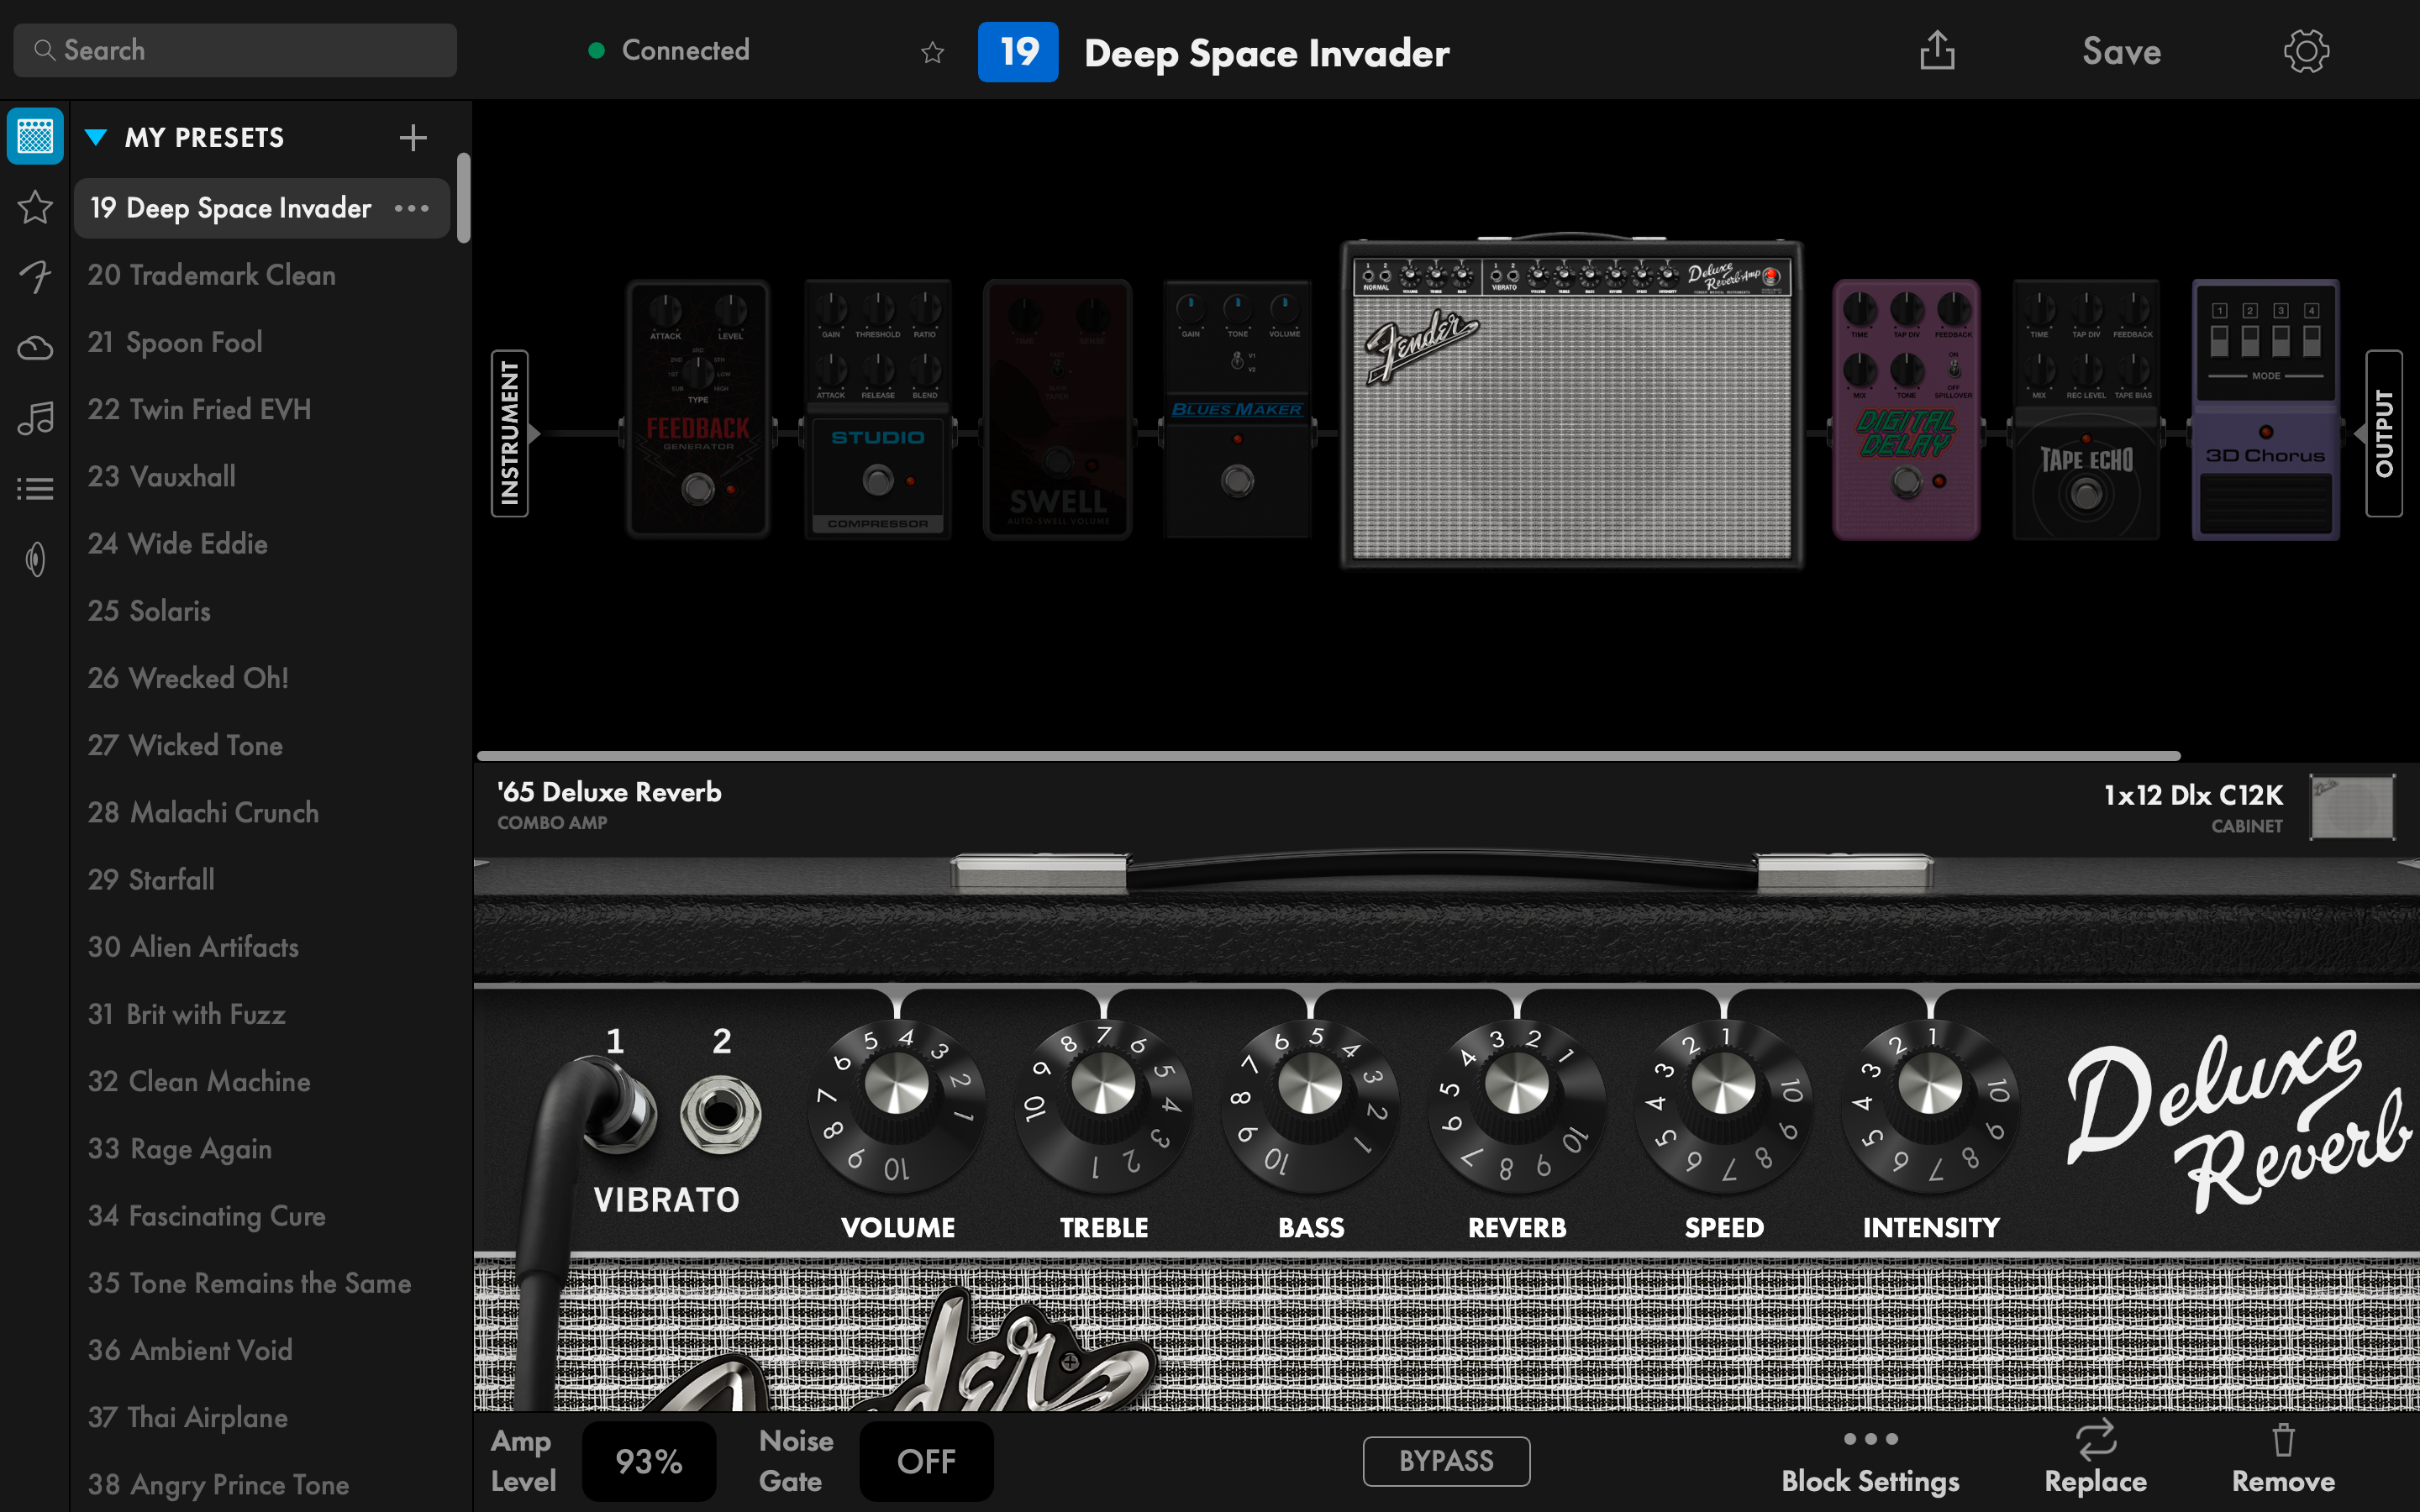
Task: Click the amp BASS knob
Action: click(1310, 1105)
